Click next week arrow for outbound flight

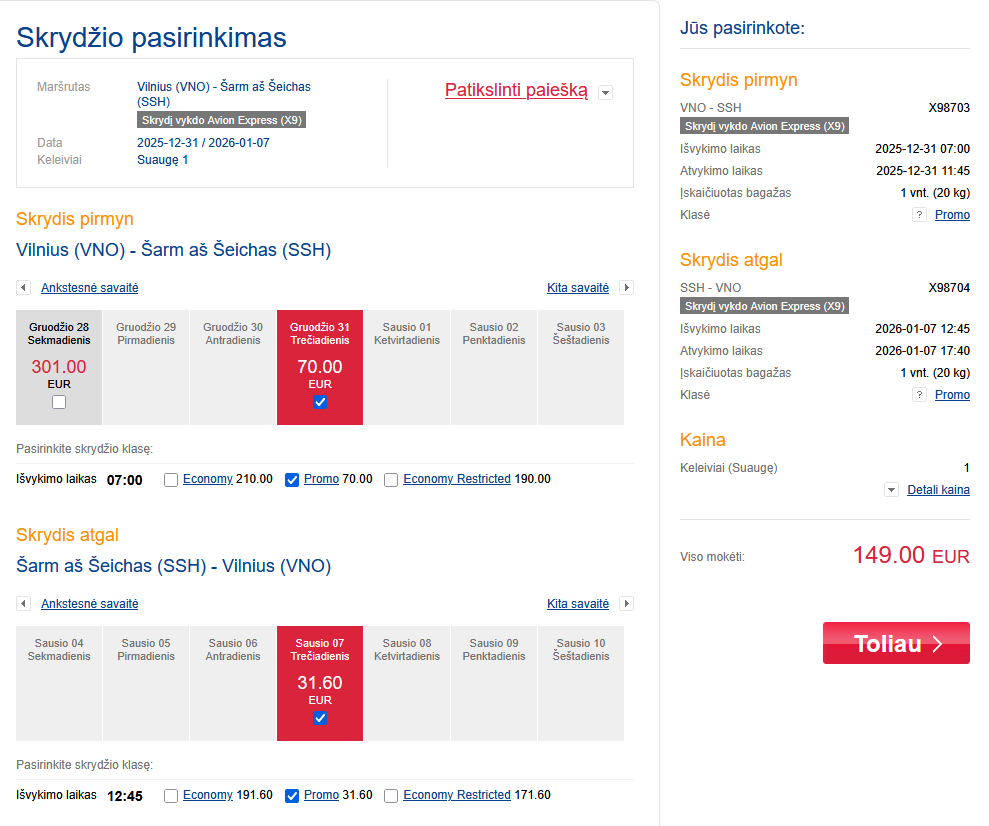point(627,288)
